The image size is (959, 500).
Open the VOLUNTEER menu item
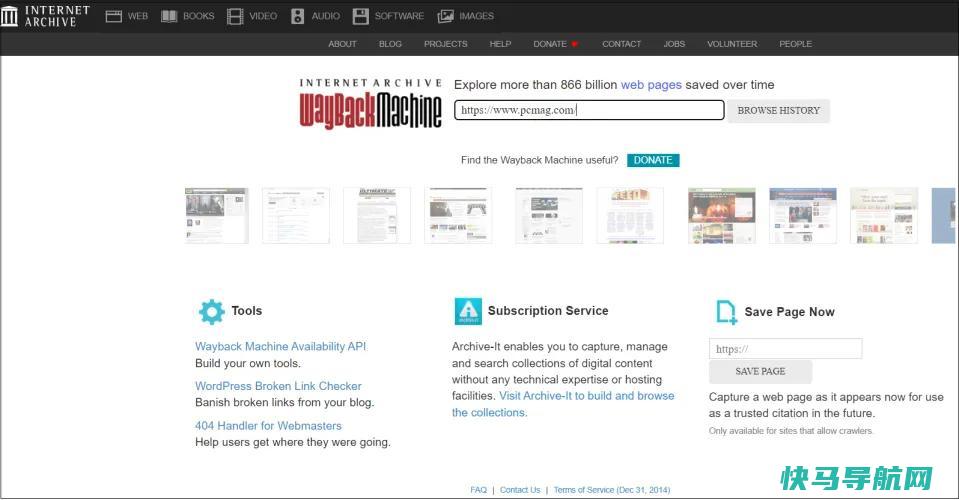click(732, 44)
